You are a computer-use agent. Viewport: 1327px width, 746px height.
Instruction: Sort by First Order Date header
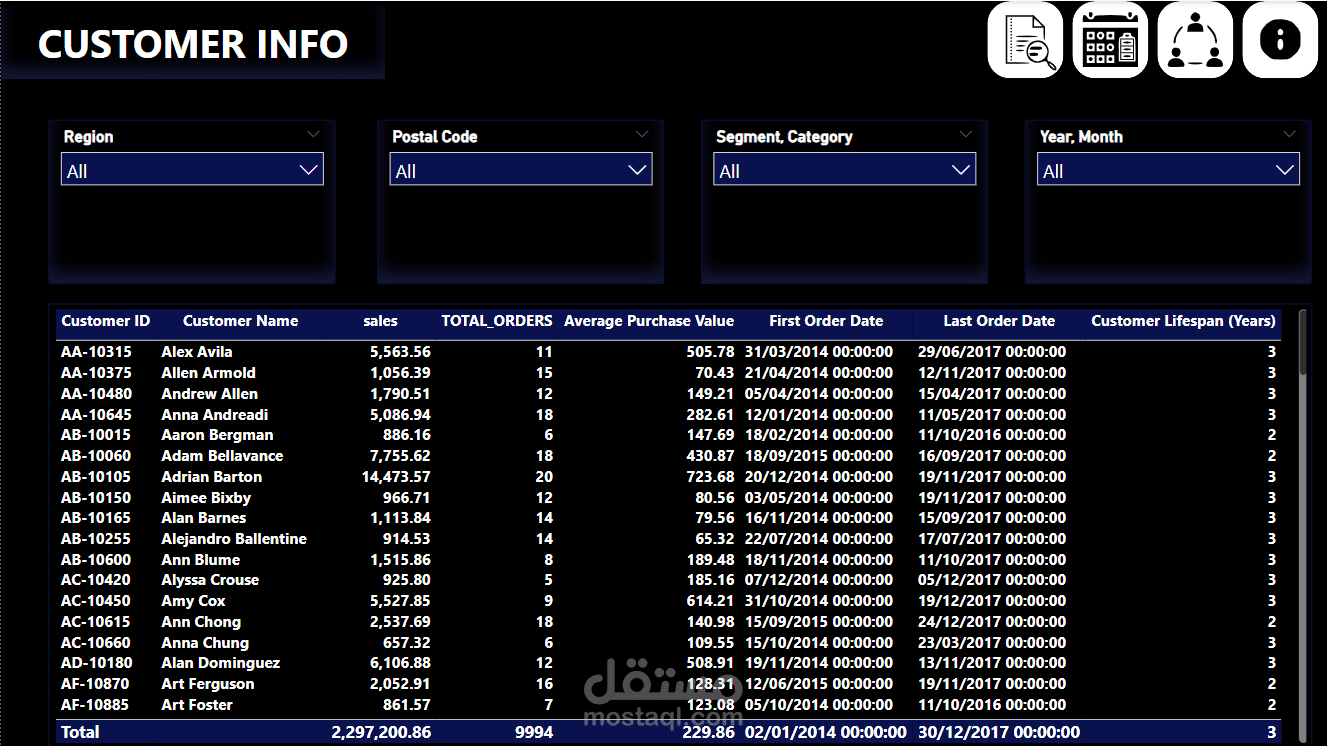[x=826, y=321]
